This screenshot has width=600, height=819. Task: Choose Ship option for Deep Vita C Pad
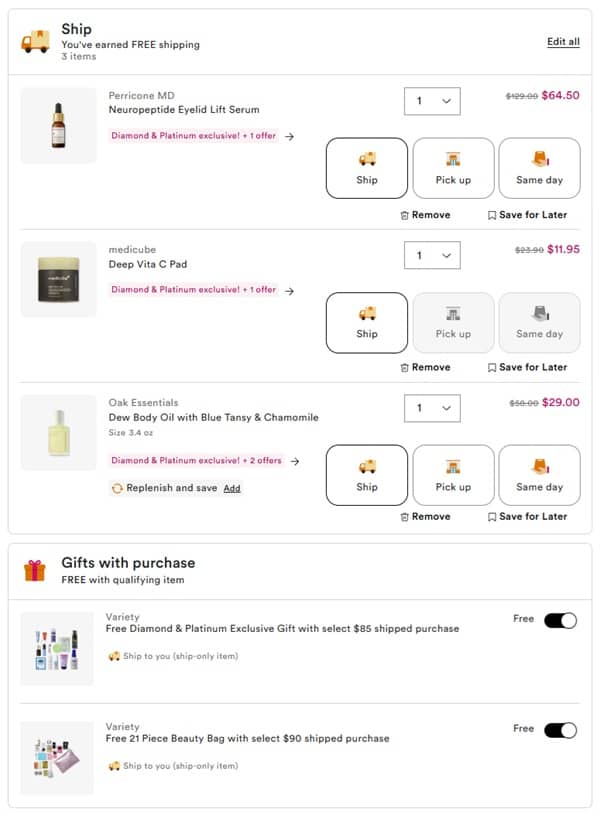pyautogui.click(x=367, y=322)
